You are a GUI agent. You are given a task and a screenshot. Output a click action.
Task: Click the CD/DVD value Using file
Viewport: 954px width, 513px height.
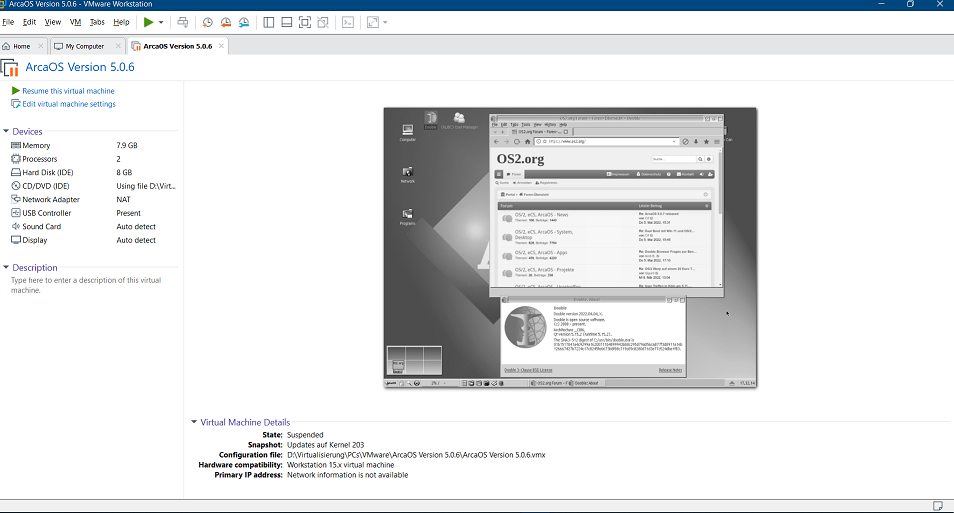tap(146, 186)
